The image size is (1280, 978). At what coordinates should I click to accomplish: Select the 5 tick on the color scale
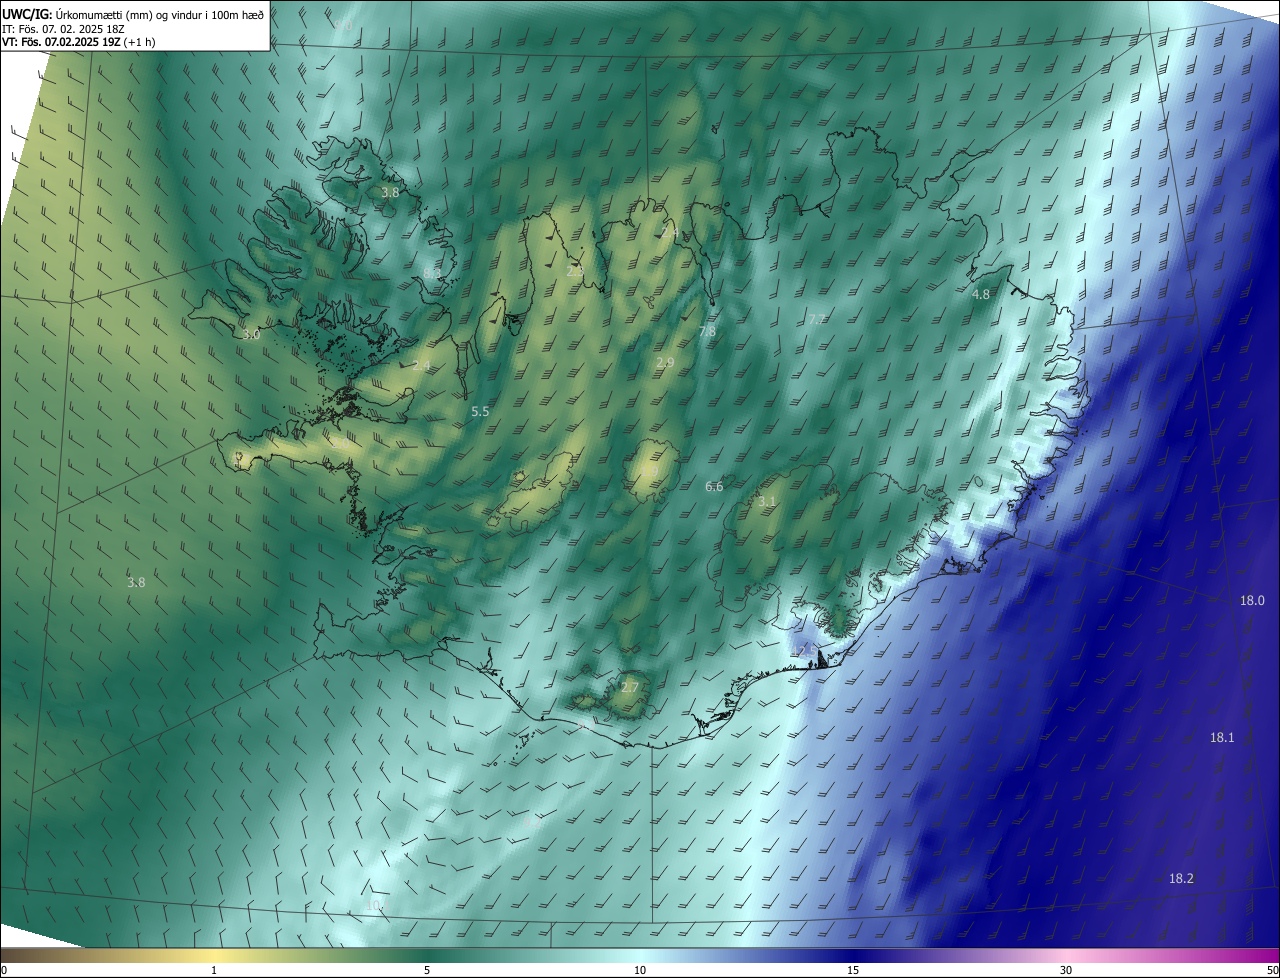pyautogui.click(x=427, y=971)
